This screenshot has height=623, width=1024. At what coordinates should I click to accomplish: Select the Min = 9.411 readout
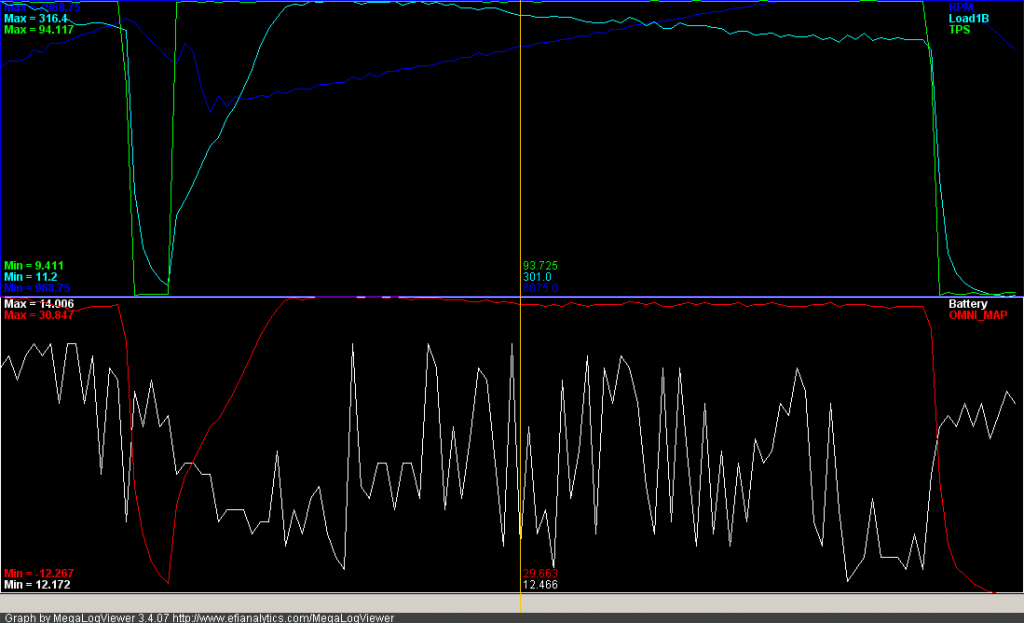[x=34, y=265]
